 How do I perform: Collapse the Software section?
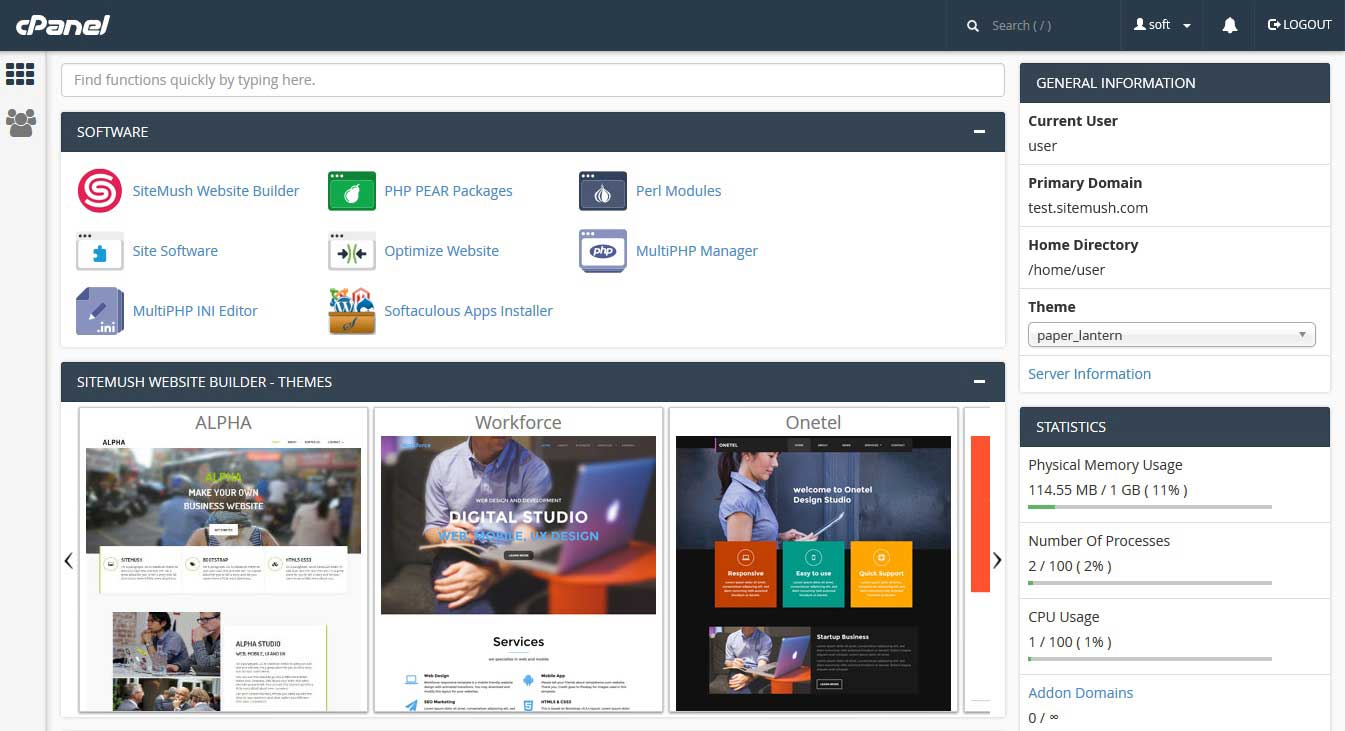click(x=980, y=132)
